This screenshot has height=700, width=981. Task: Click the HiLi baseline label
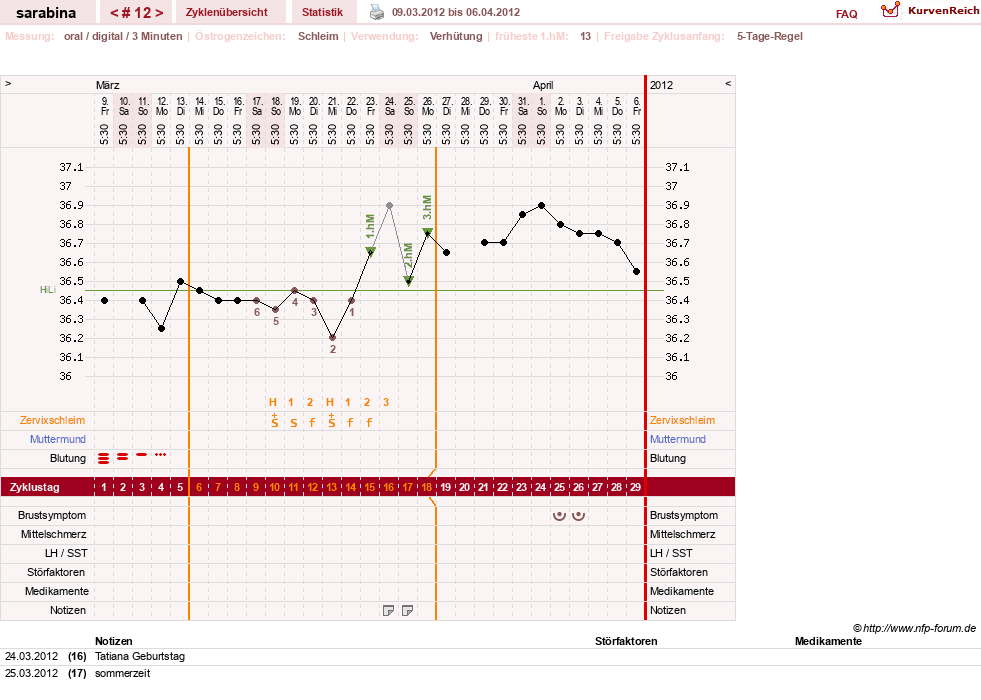(48, 290)
